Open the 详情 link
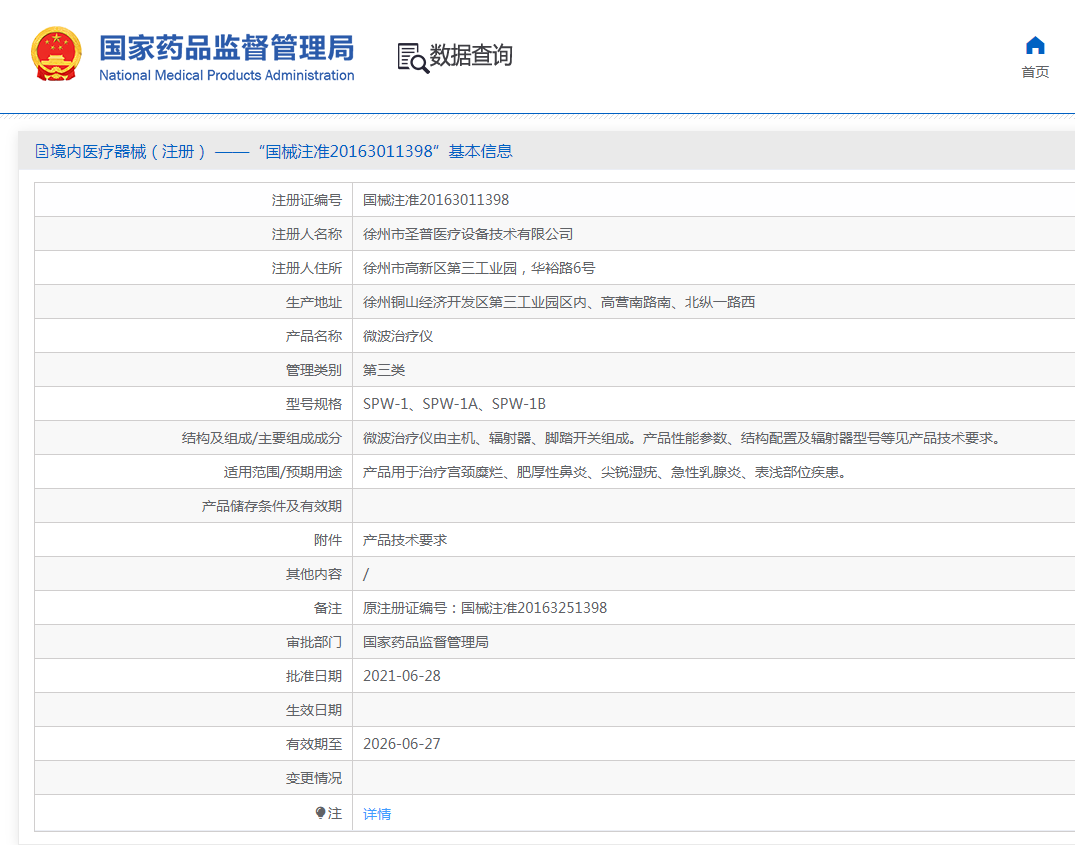 377,813
